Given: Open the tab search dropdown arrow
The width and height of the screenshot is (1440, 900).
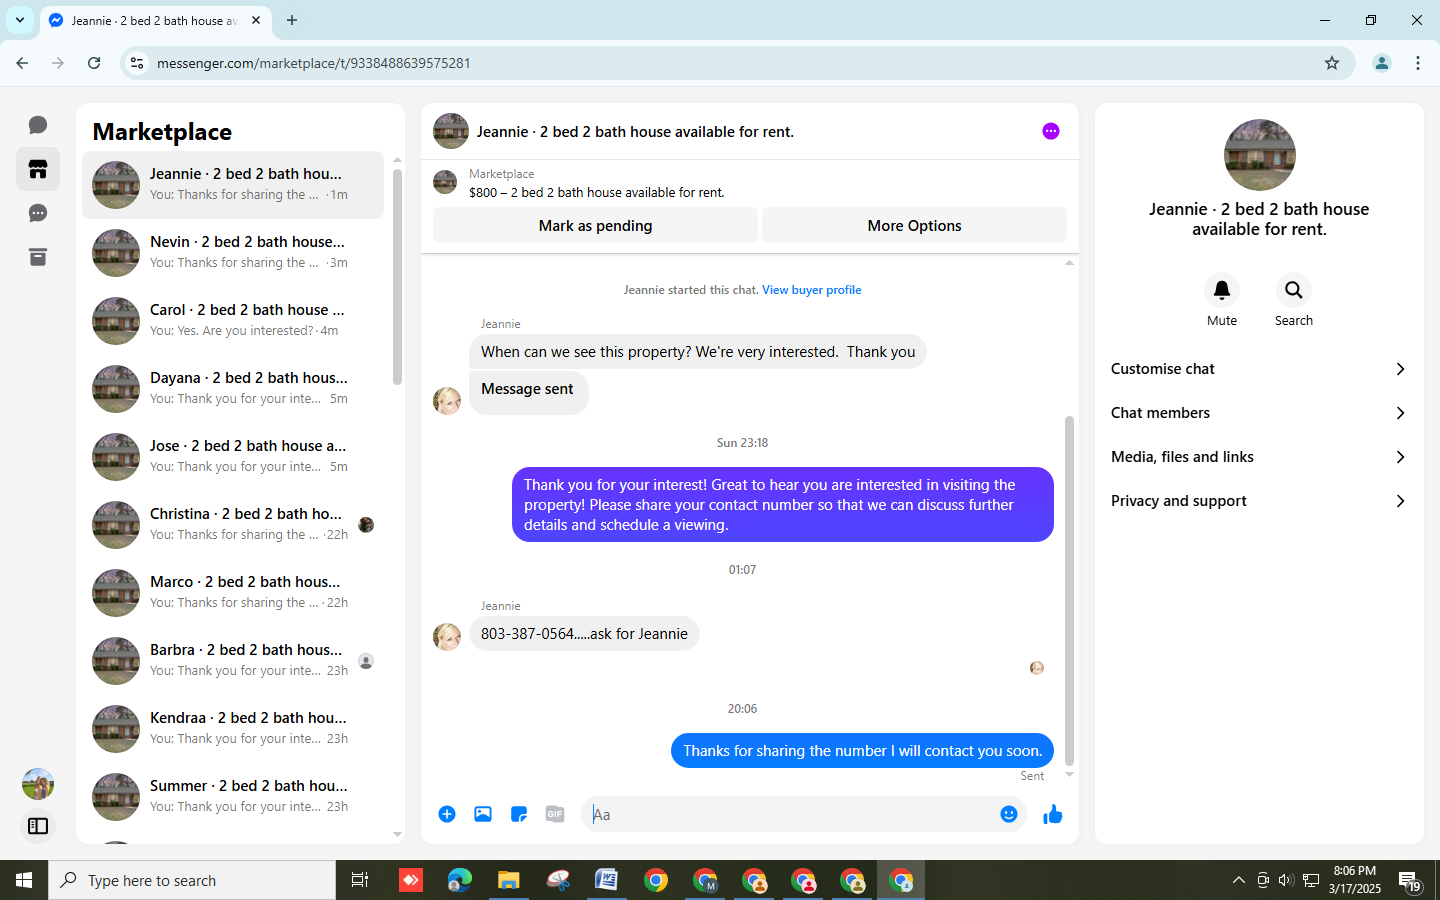Looking at the screenshot, I should (20, 20).
